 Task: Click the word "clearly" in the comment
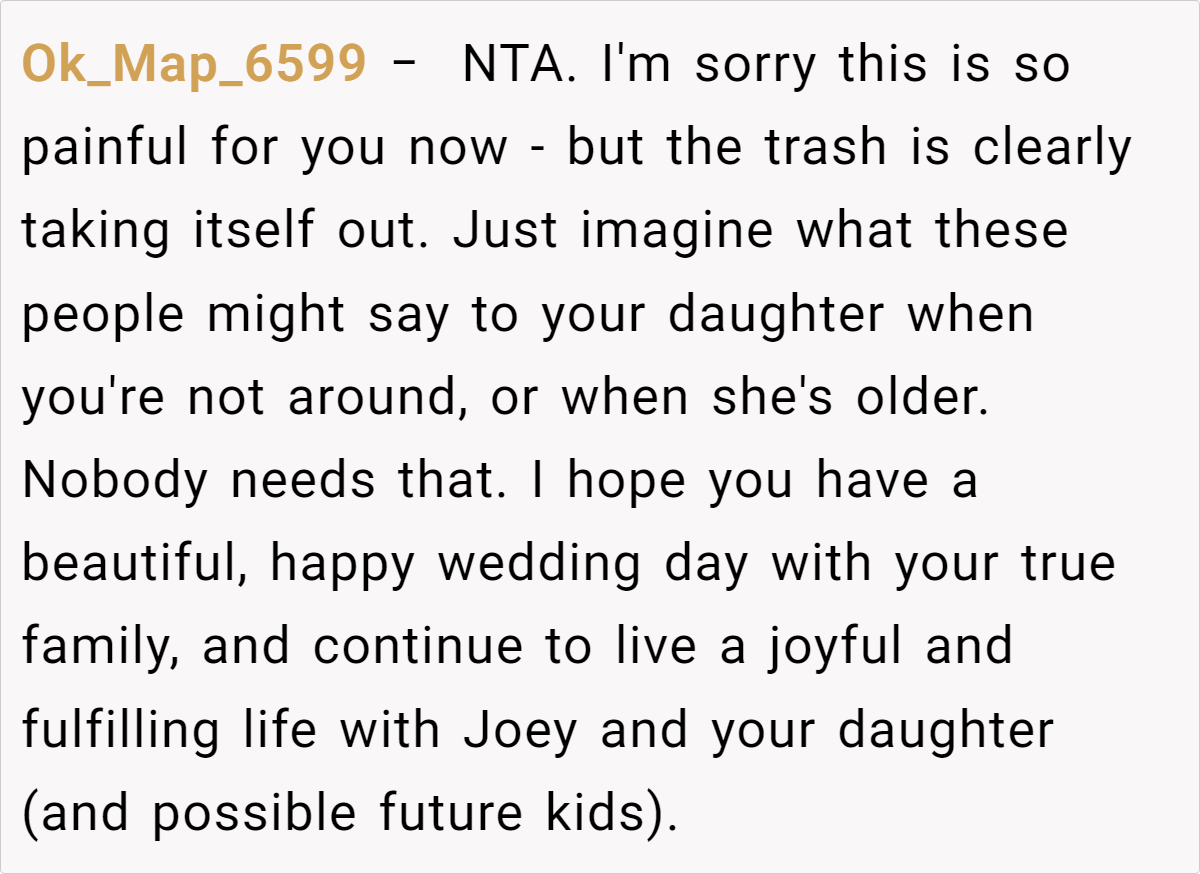click(1052, 148)
